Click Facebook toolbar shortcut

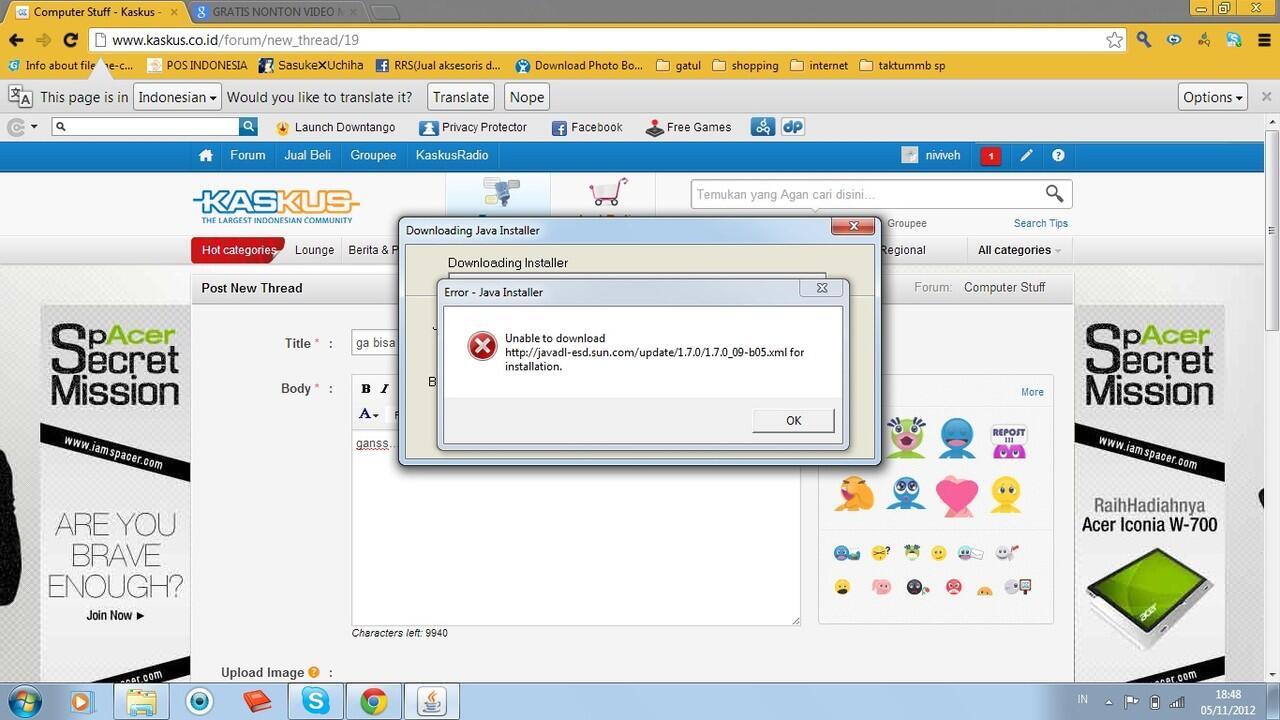(587, 127)
